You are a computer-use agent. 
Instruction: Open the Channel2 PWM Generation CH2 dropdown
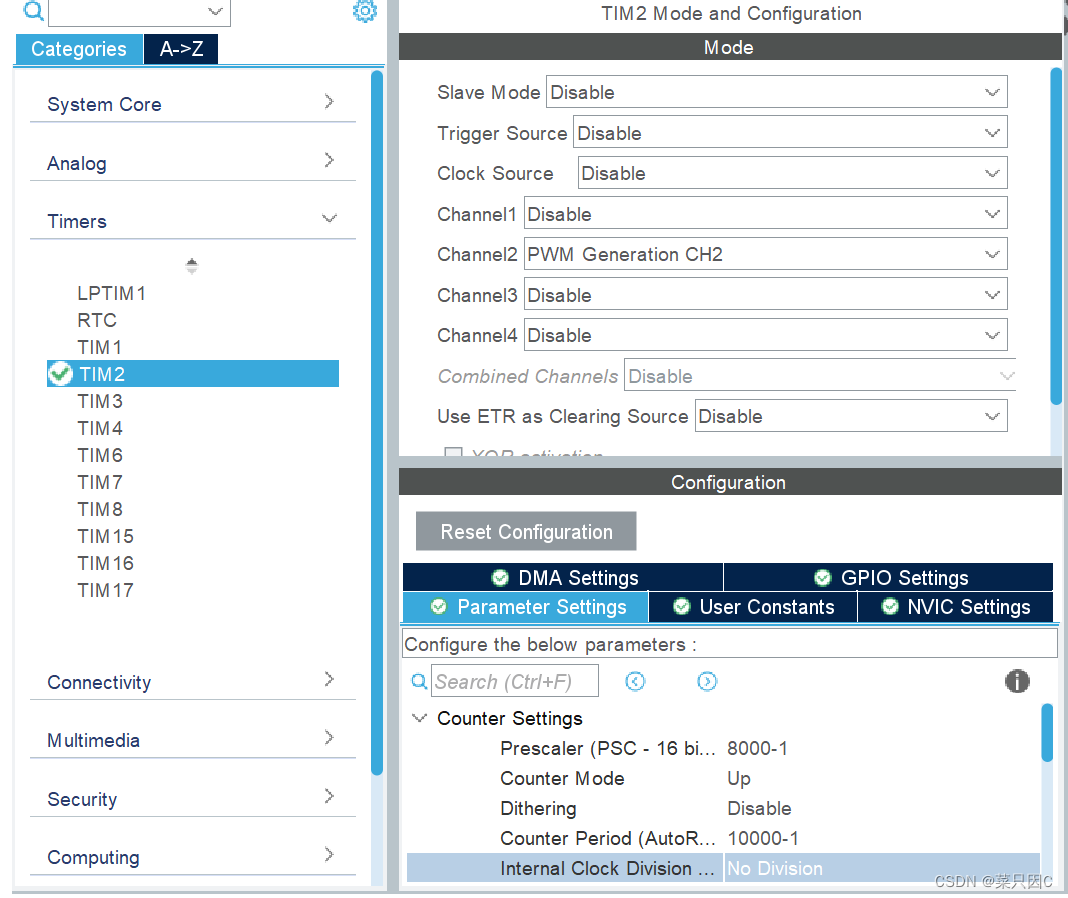766,254
